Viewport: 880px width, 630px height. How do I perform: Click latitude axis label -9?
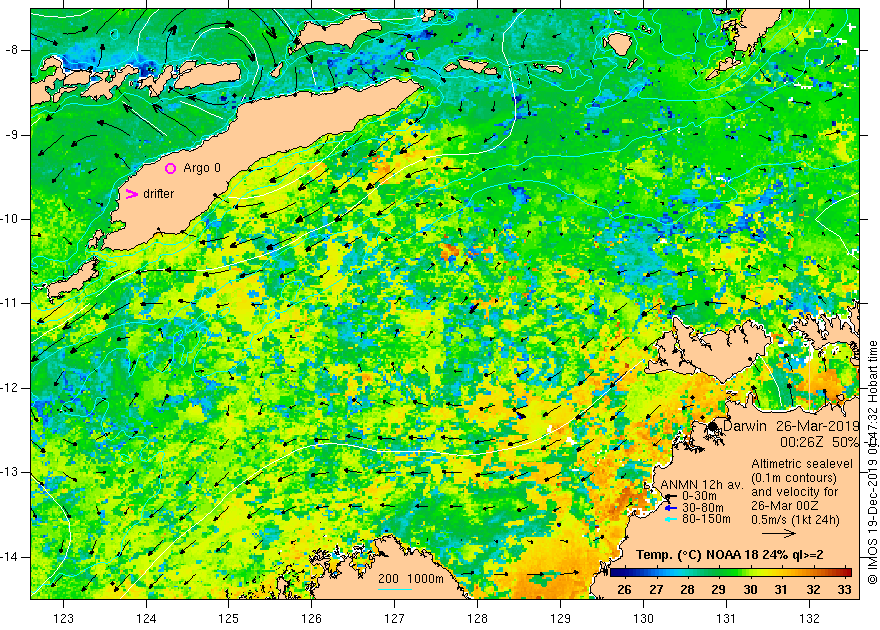(x=12, y=135)
